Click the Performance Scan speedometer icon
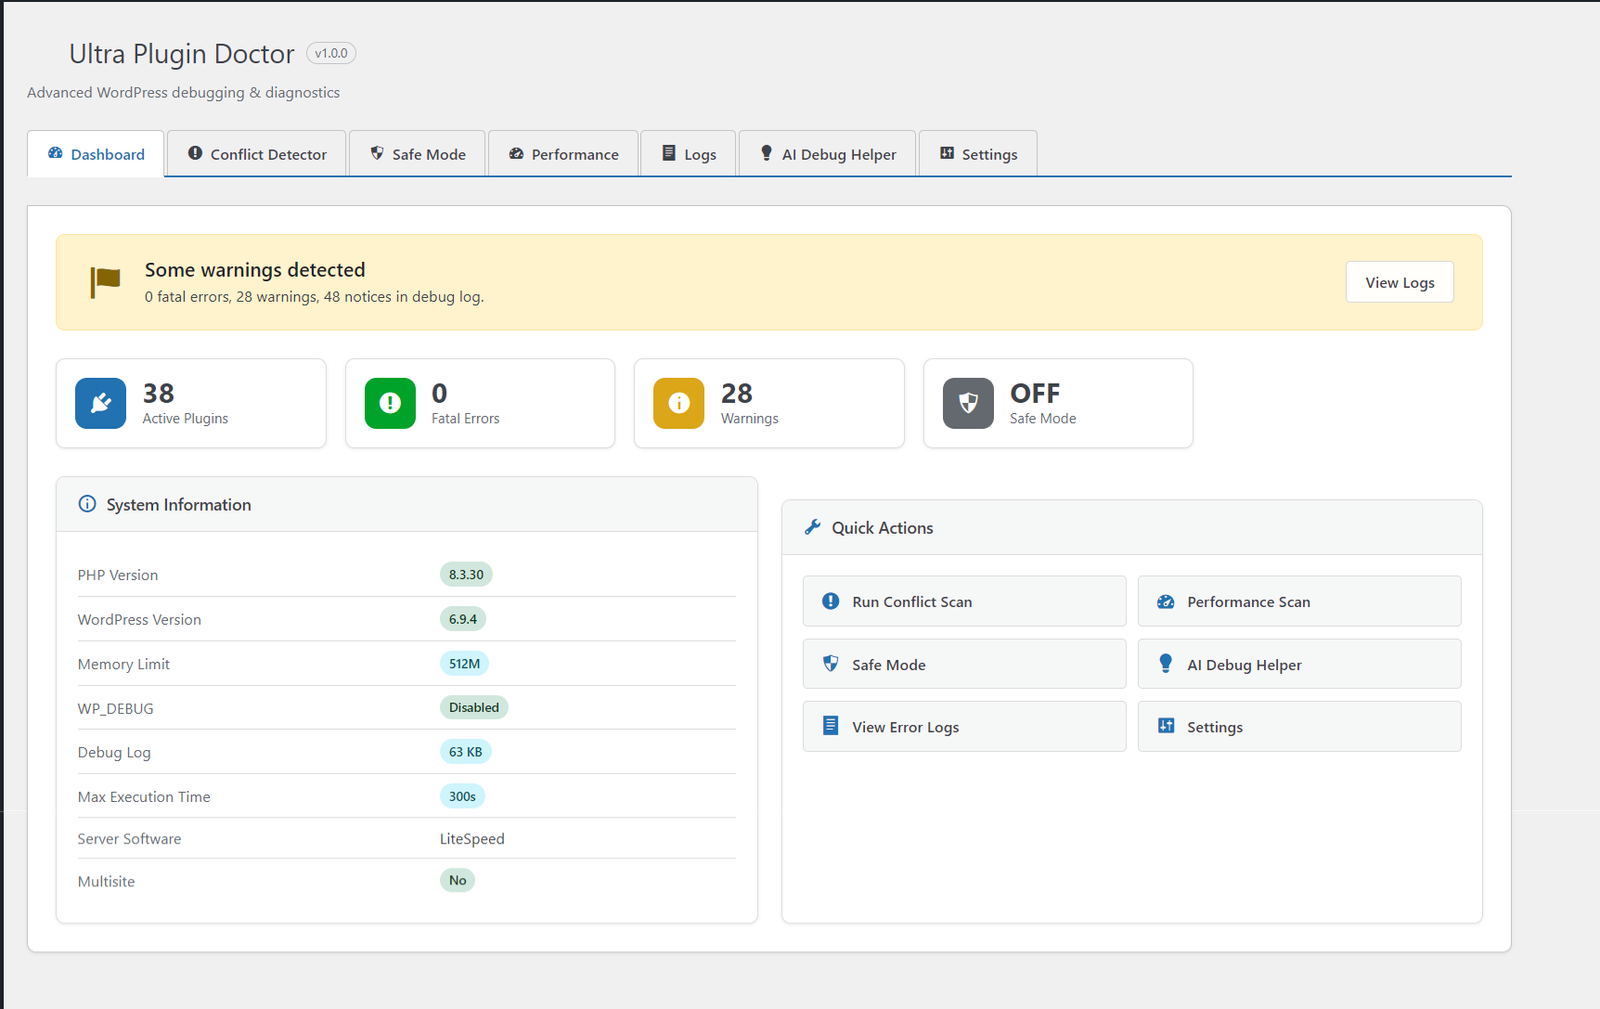This screenshot has width=1600, height=1009. (x=1165, y=601)
